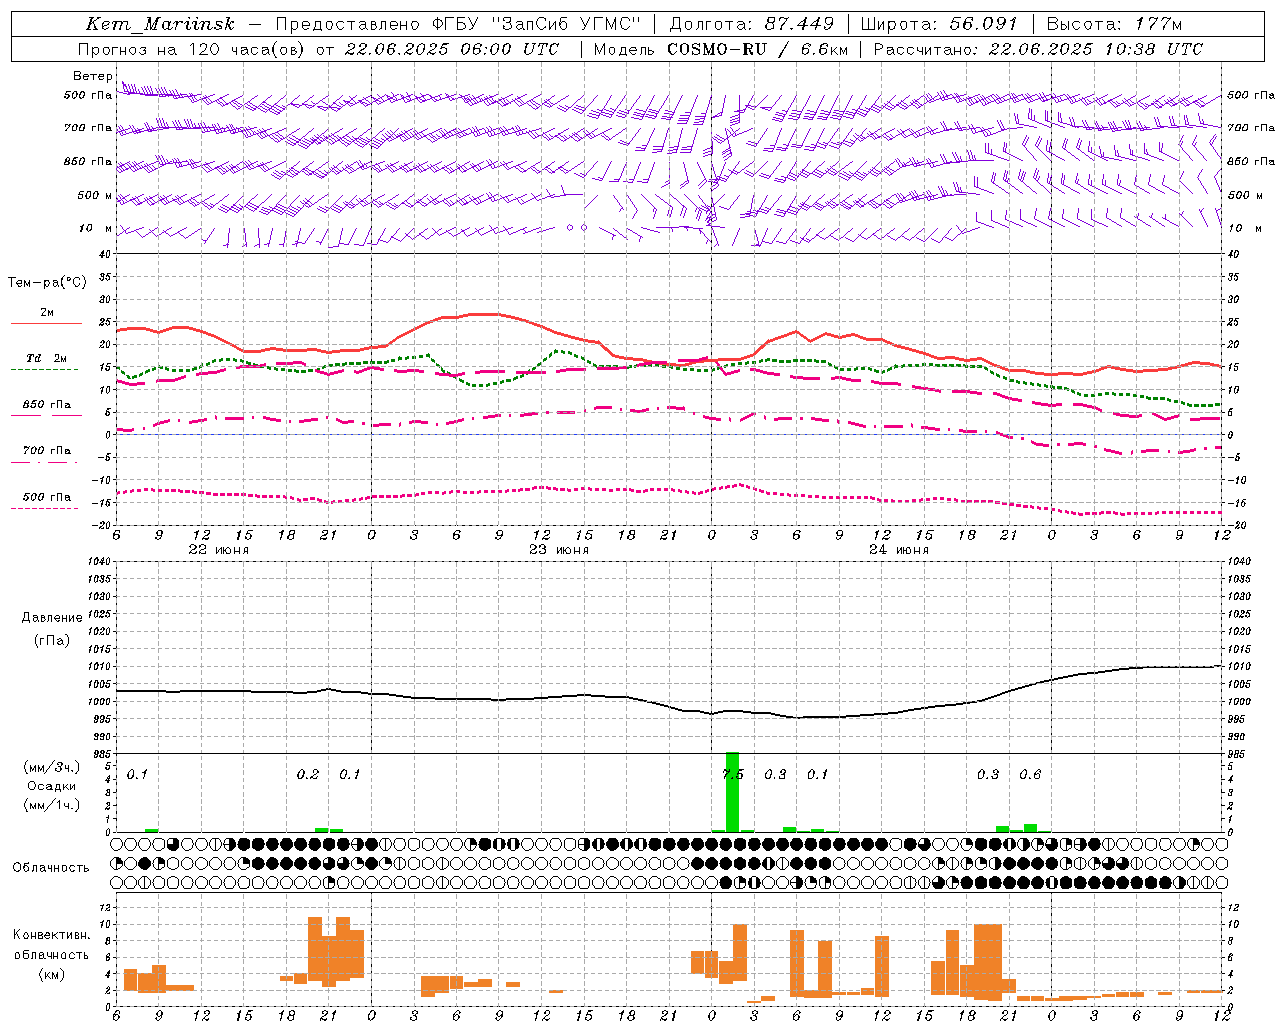Click the (гПа) unit under Давление
1280x1024 pixels.
51,640
